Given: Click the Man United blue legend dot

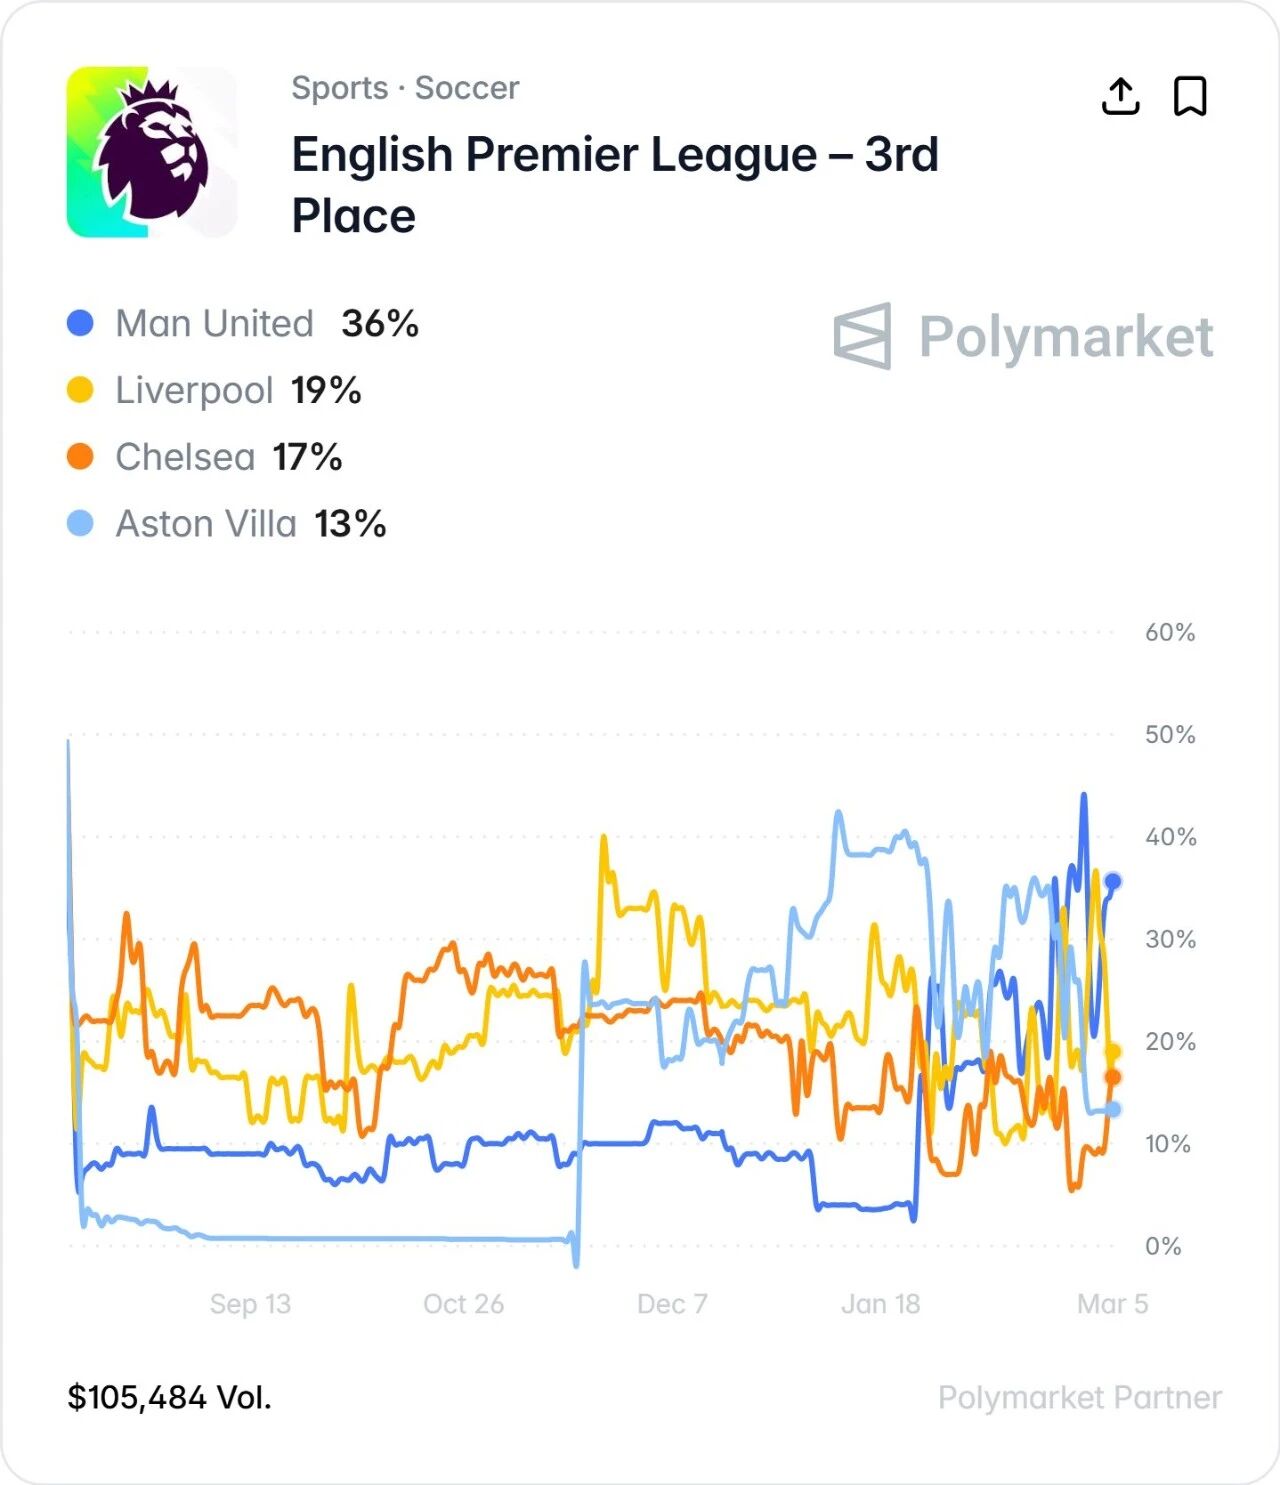Looking at the screenshot, I should pyautogui.click(x=80, y=323).
